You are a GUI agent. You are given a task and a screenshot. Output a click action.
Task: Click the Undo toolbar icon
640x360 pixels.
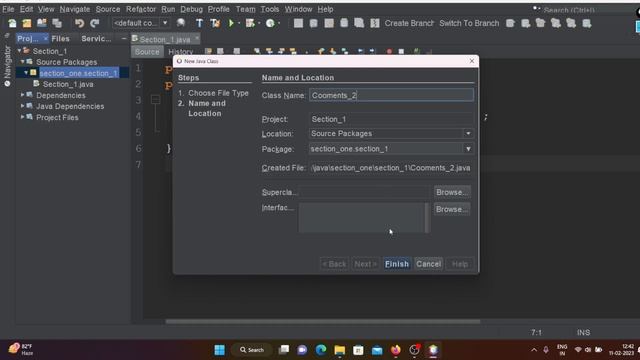tap(79, 23)
